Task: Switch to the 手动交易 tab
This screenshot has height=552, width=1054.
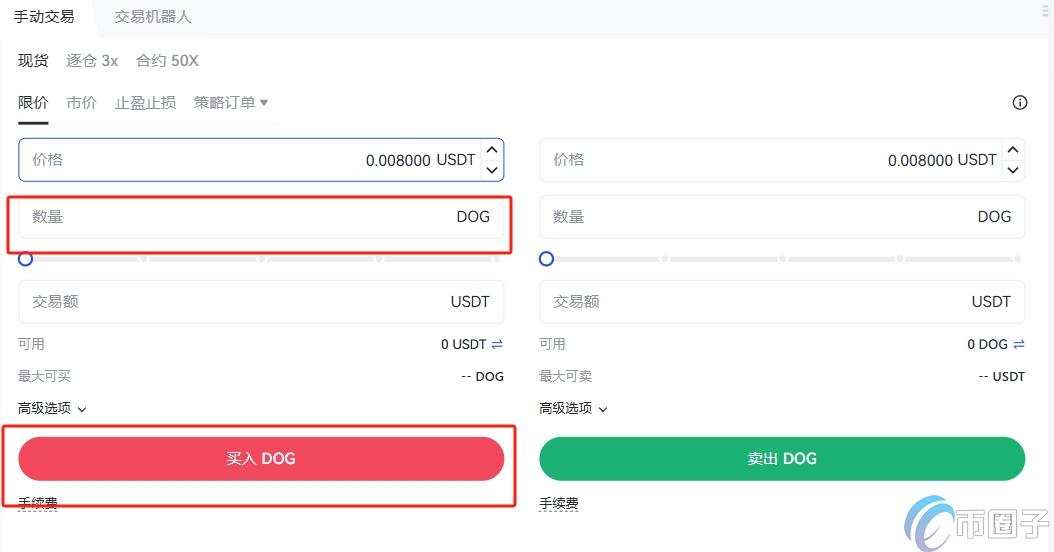Action: point(44,17)
